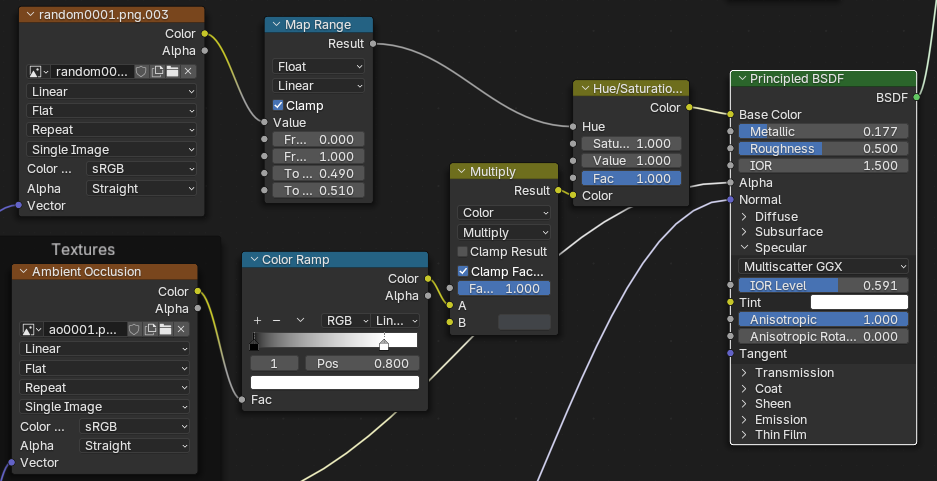Collapse the Map Range node
The height and width of the screenshot is (481, 937).
[x=273, y=25]
